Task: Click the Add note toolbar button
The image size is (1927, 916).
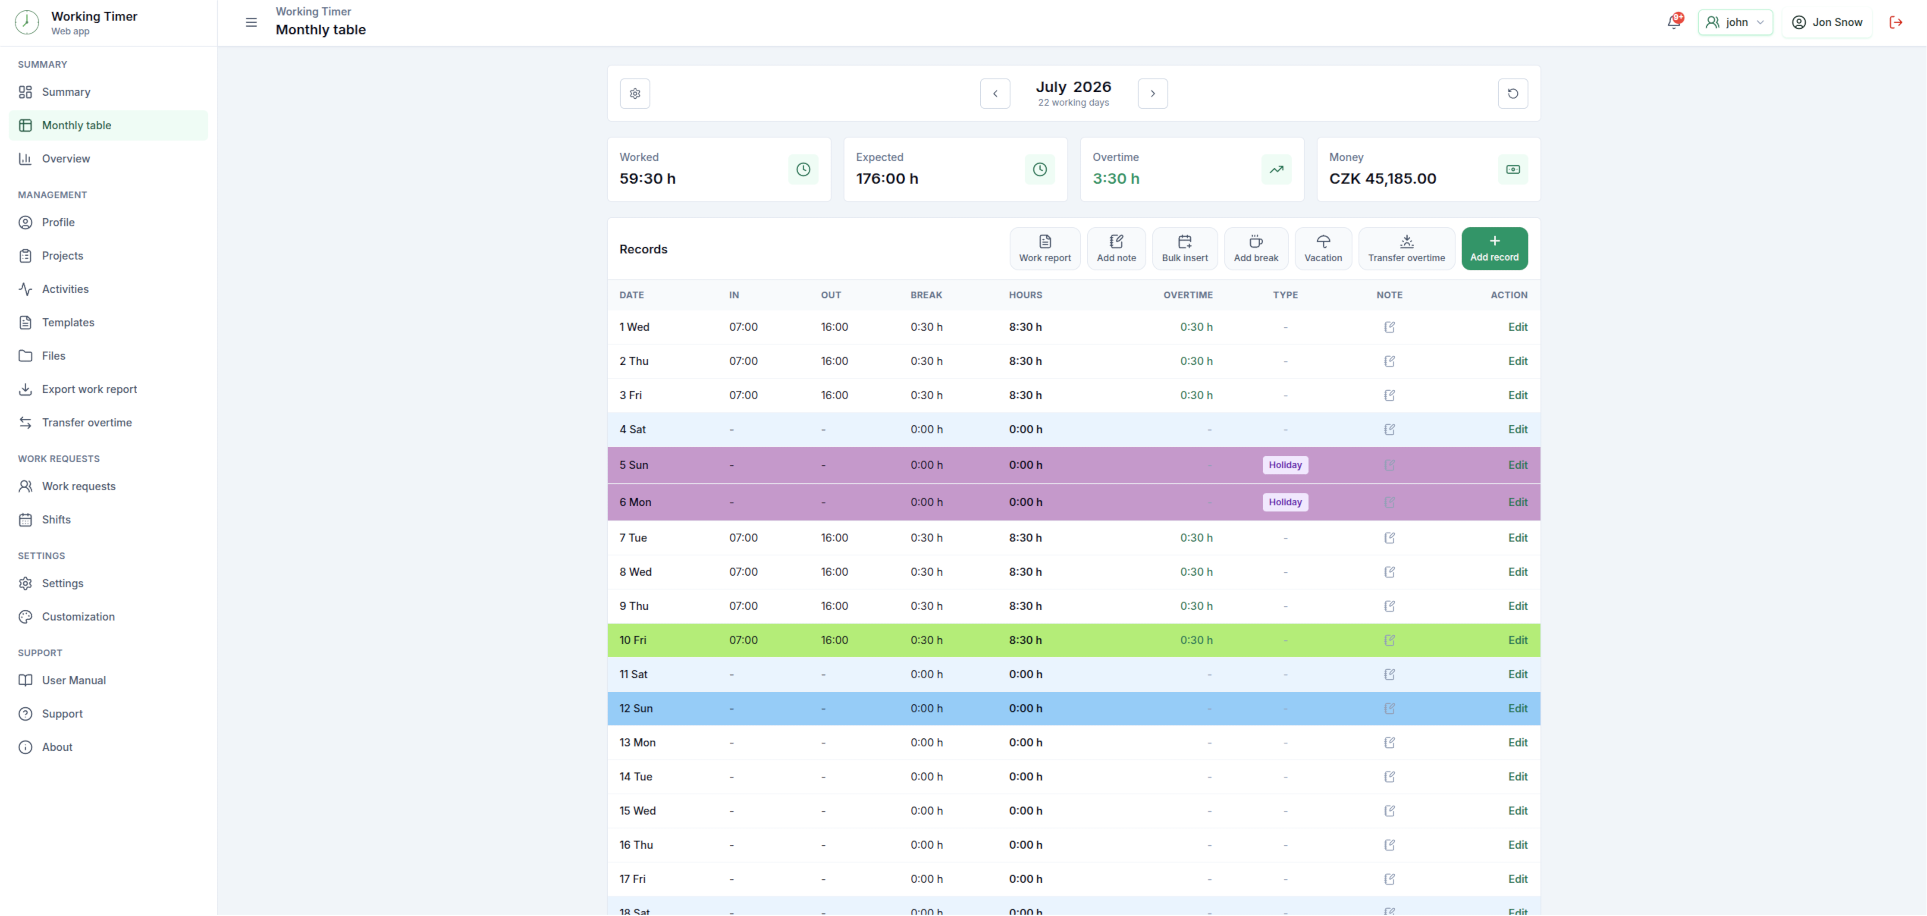Action: pos(1116,248)
